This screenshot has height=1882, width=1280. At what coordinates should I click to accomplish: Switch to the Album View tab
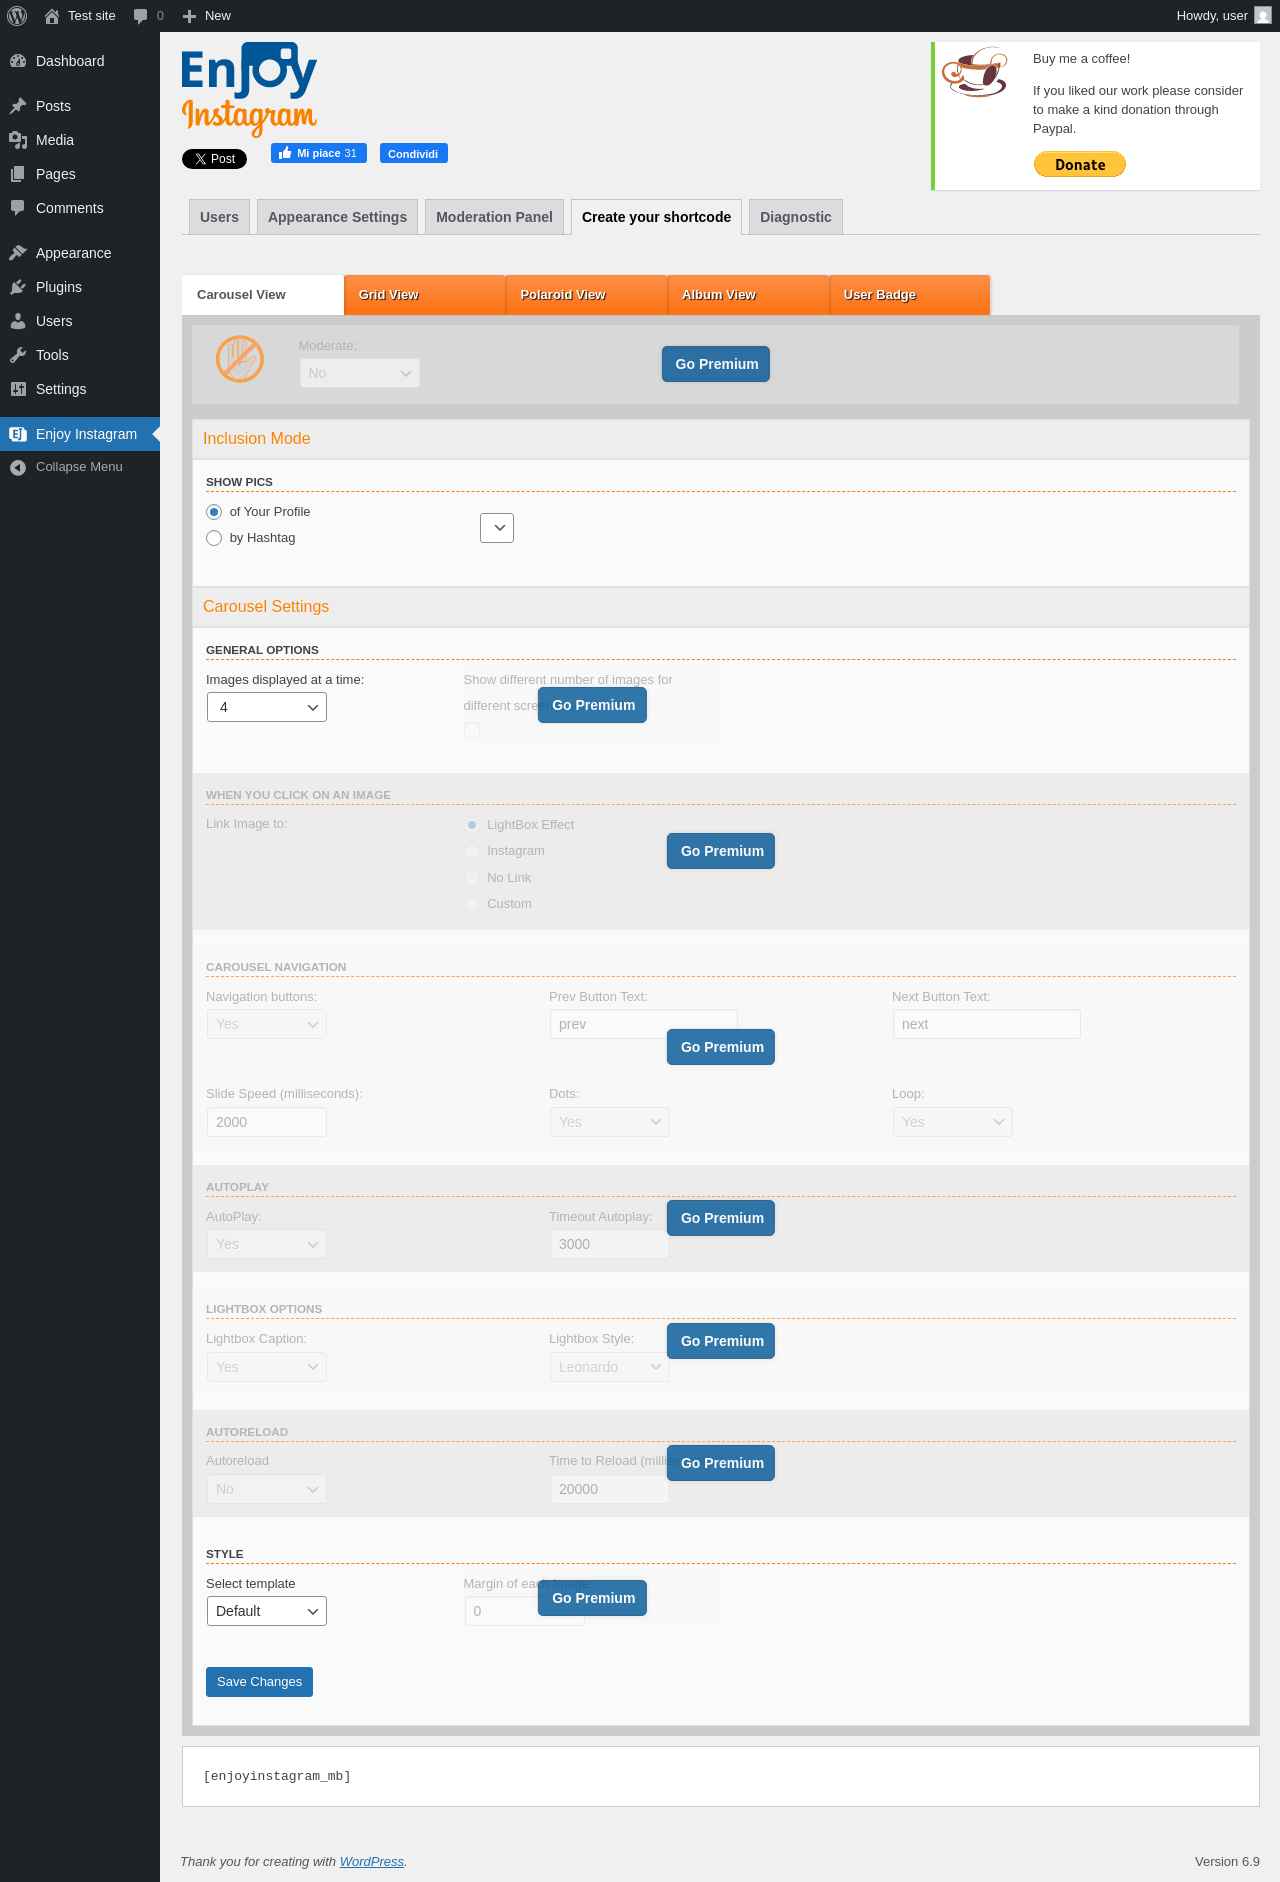click(749, 295)
